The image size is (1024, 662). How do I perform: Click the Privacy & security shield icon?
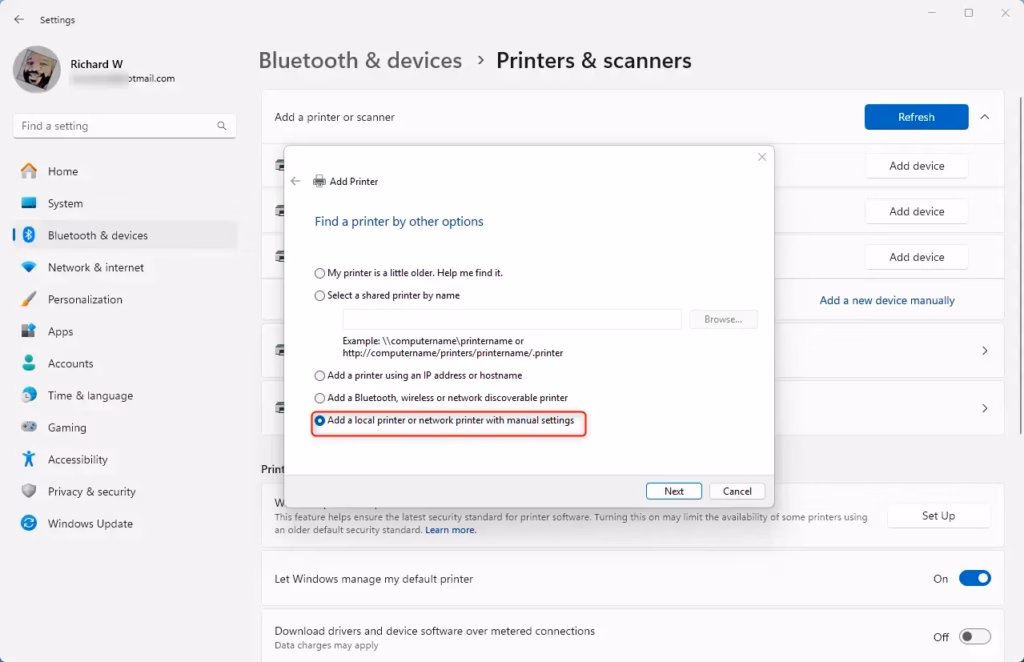[29, 491]
